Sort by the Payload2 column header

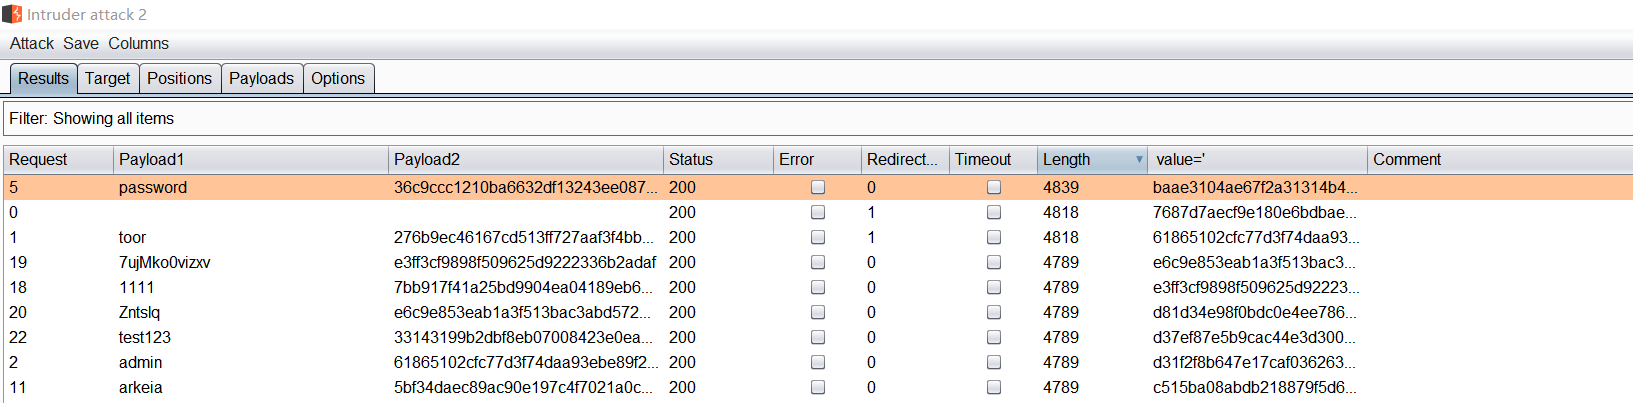(526, 159)
